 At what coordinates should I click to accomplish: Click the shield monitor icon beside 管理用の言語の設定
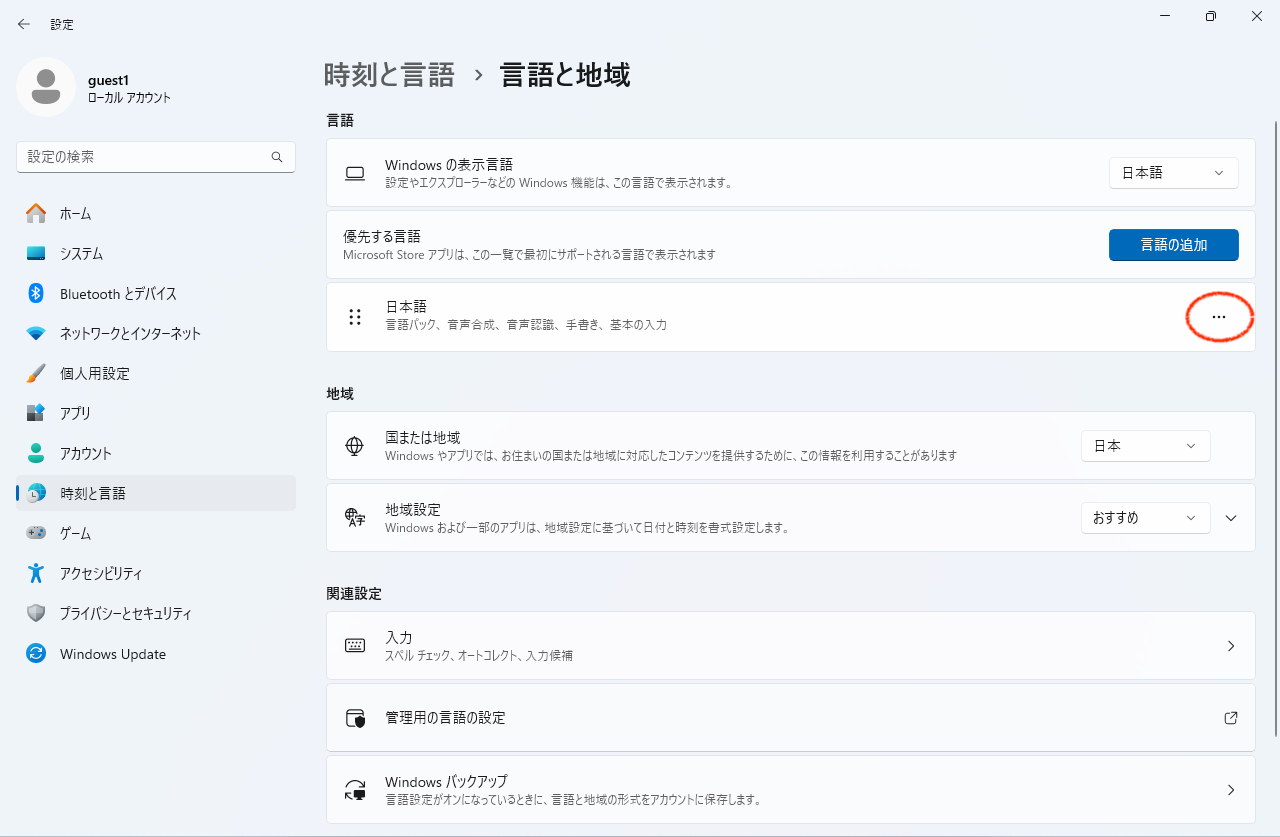(355, 718)
